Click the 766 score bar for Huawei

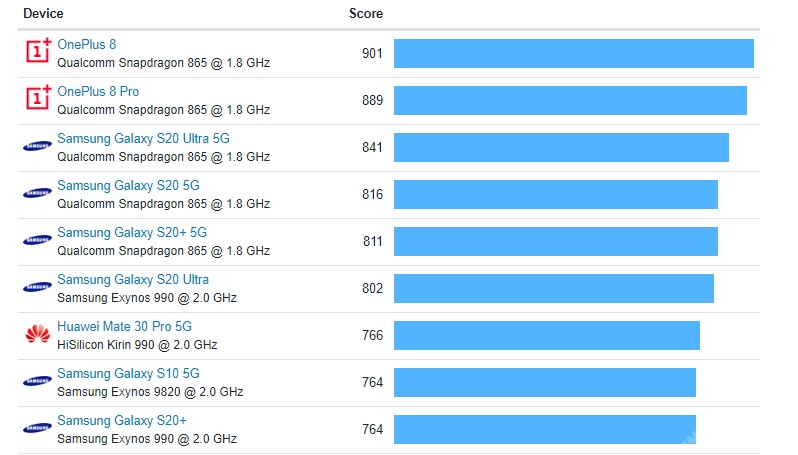(546, 336)
